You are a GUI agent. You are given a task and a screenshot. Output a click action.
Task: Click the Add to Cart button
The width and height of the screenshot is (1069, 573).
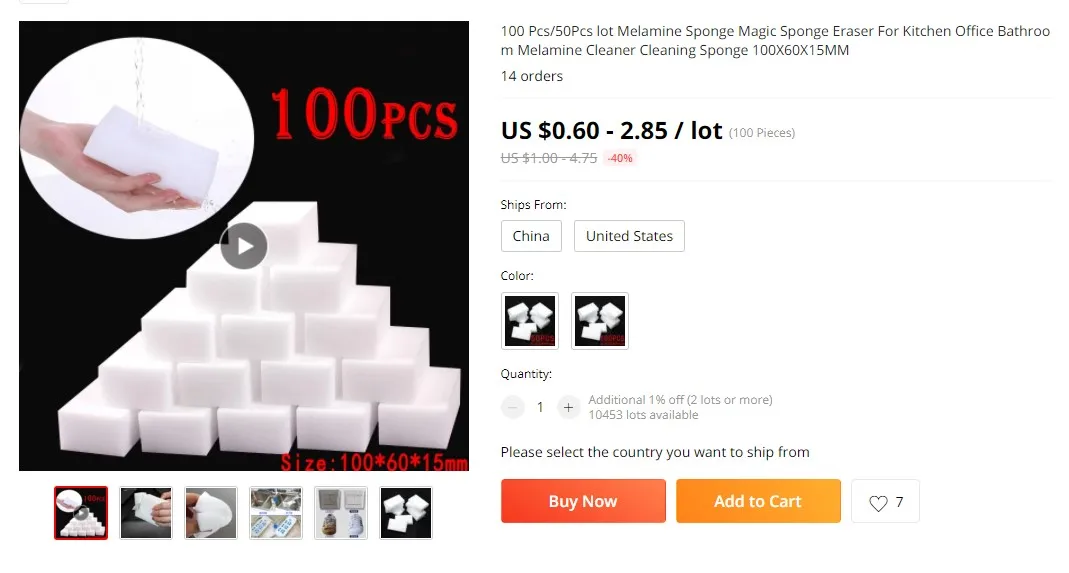tap(758, 501)
